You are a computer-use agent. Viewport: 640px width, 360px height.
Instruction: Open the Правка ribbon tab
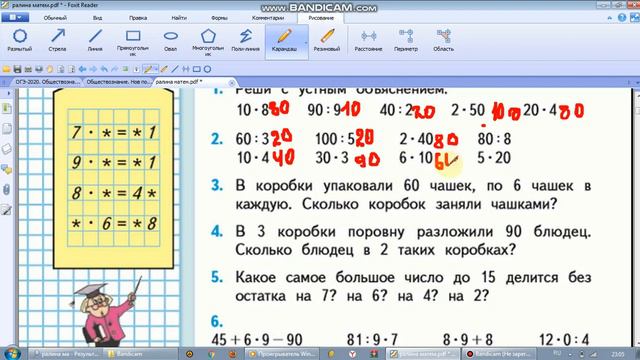click(x=138, y=18)
